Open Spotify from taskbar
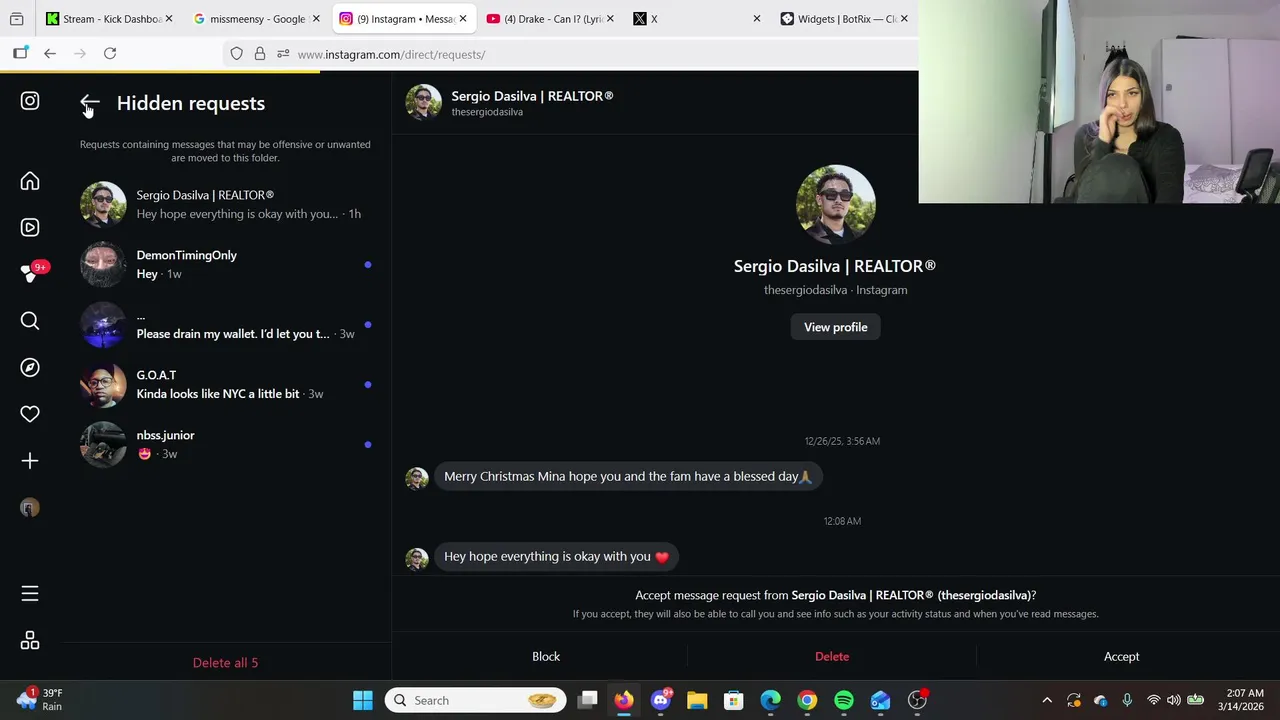Viewport: 1280px width, 720px height. point(844,700)
